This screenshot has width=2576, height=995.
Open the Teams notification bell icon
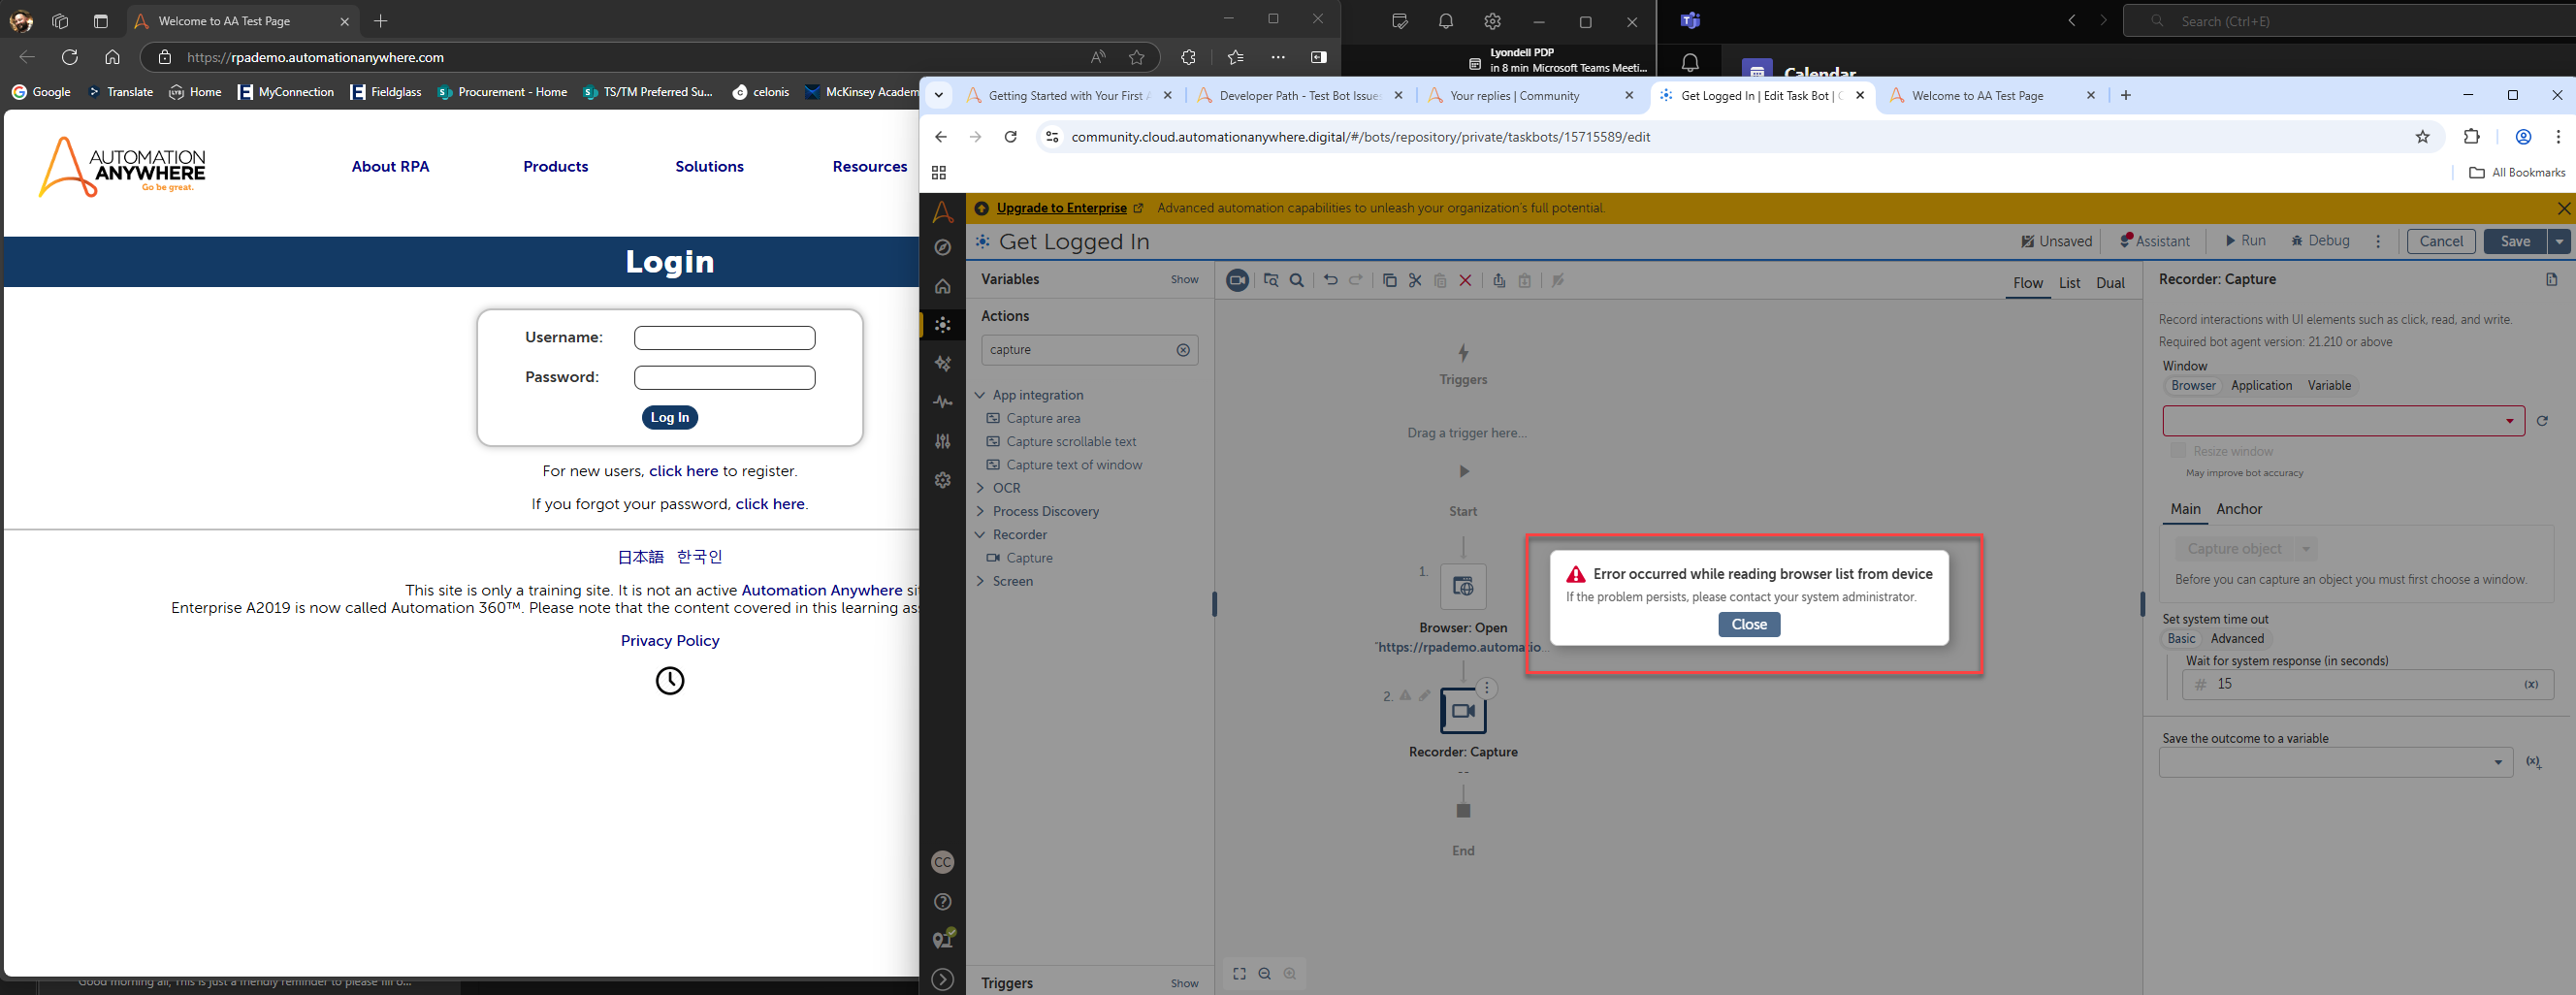[1689, 63]
